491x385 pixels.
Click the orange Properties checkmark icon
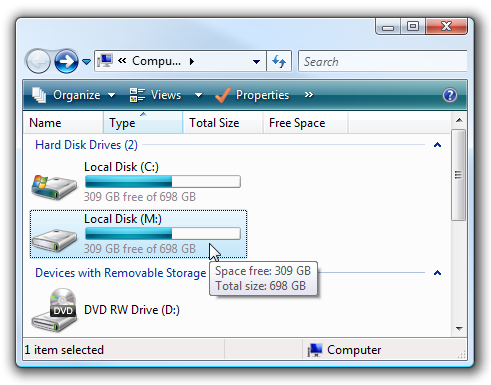pos(223,95)
